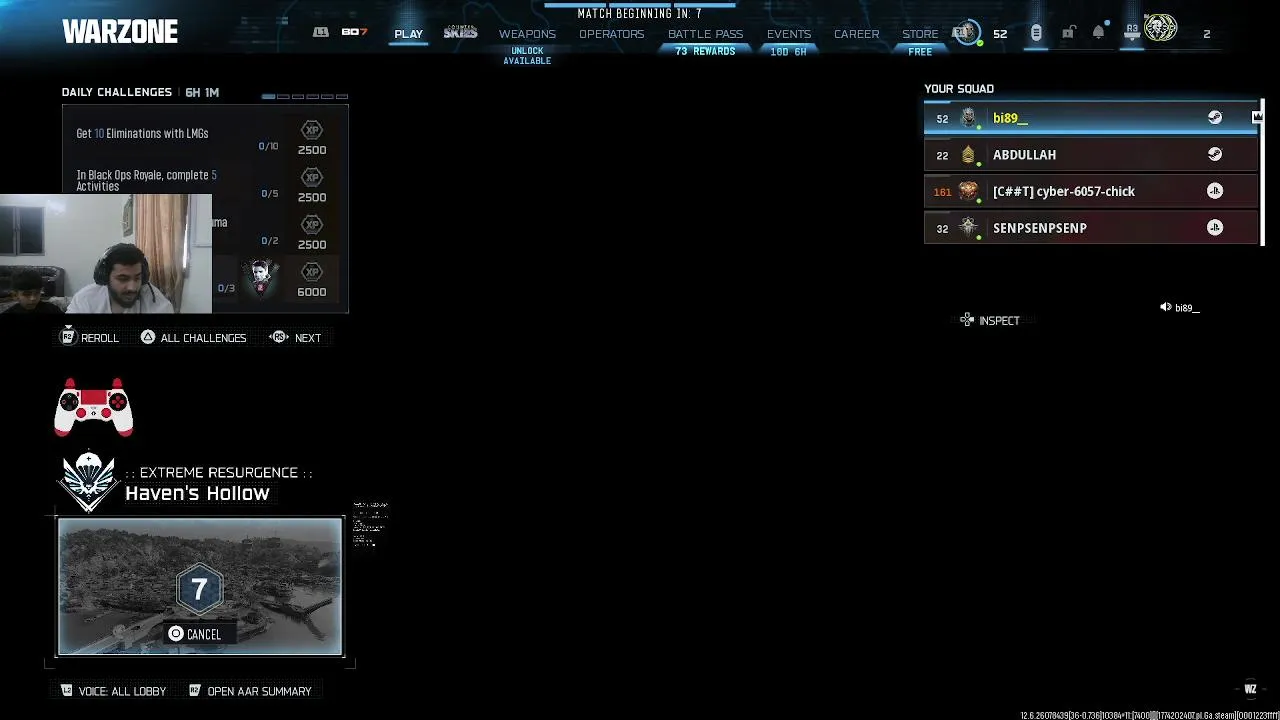Viewport: 1280px width, 720px height.
Task: Click the Steam platform icon on the ABDULLAH row
Action: [1215, 154]
